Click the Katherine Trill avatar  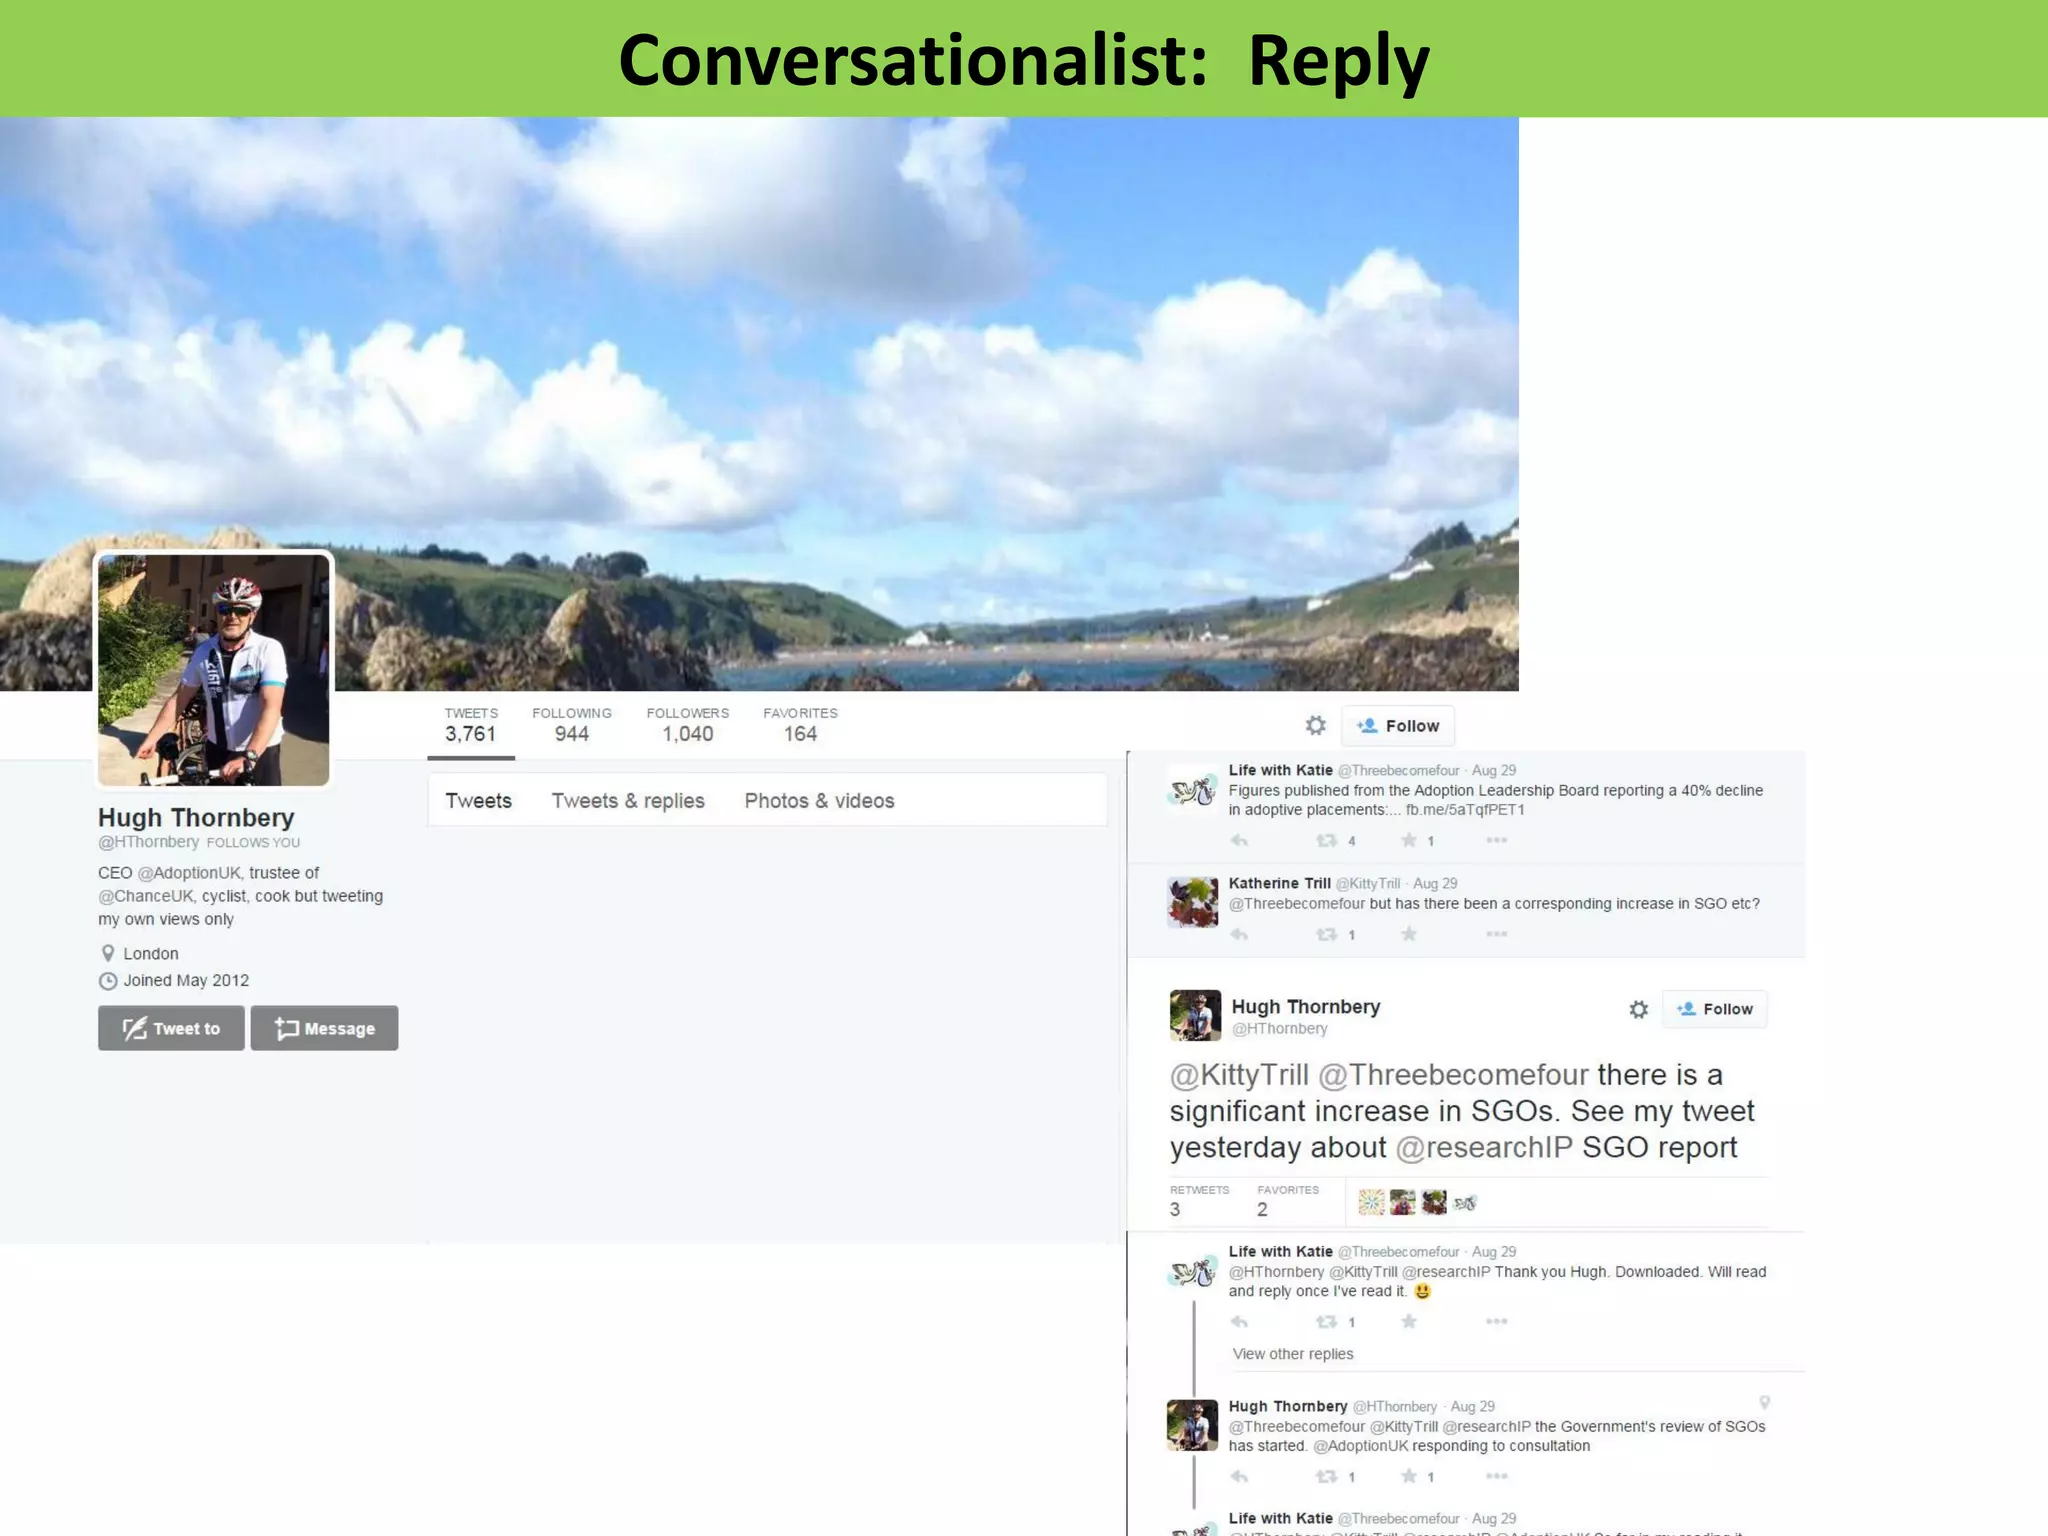[x=1193, y=901]
